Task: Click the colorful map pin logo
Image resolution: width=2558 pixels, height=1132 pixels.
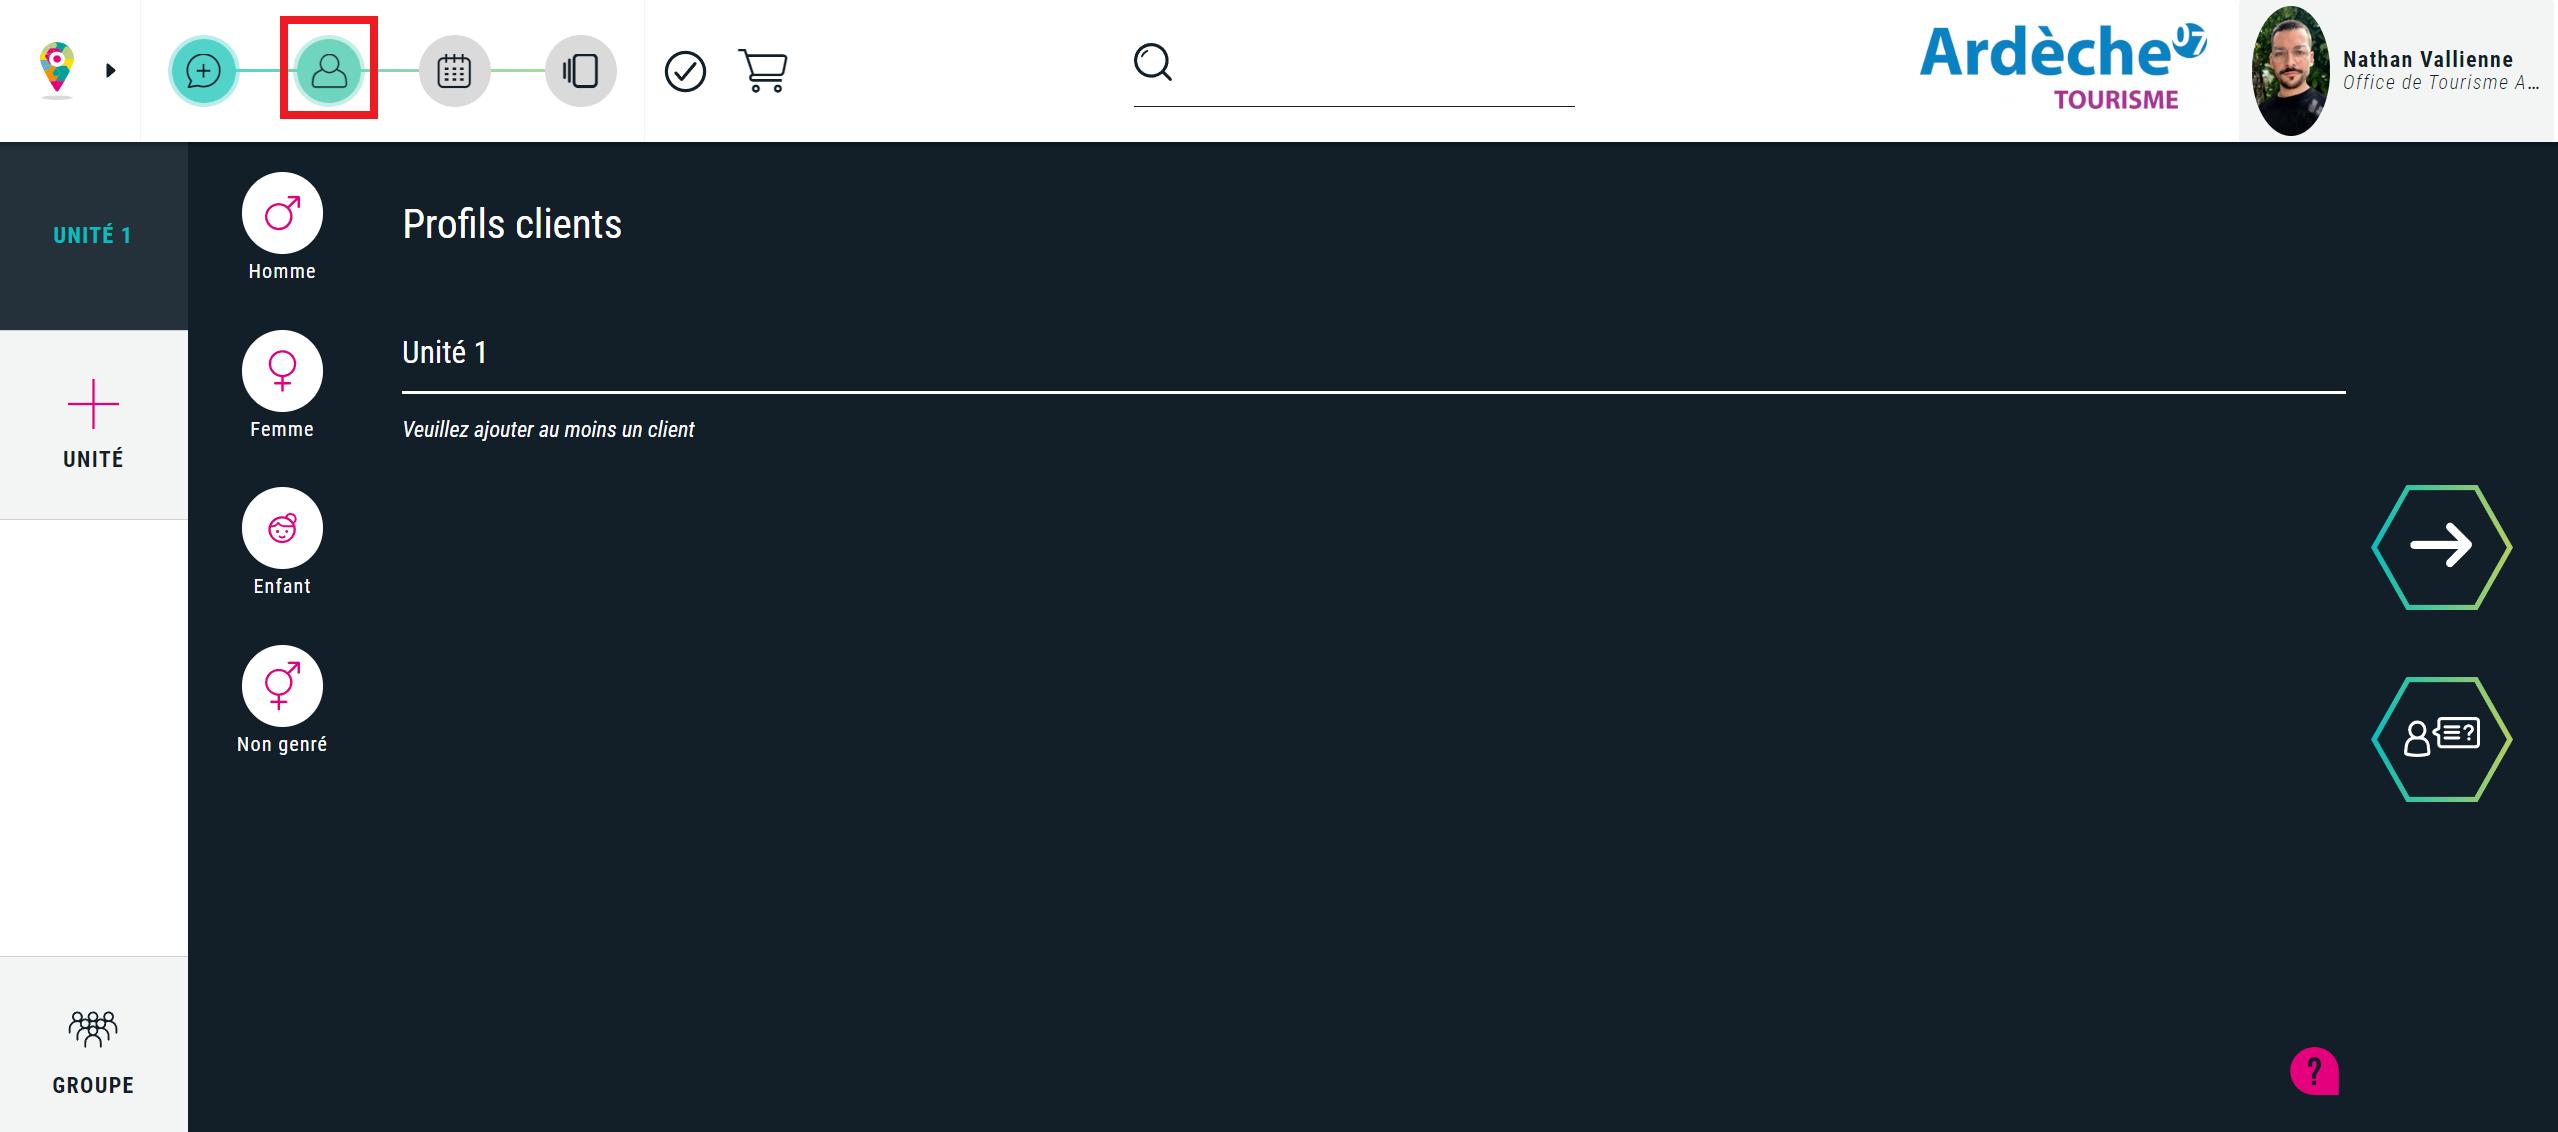Action: [x=57, y=69]
